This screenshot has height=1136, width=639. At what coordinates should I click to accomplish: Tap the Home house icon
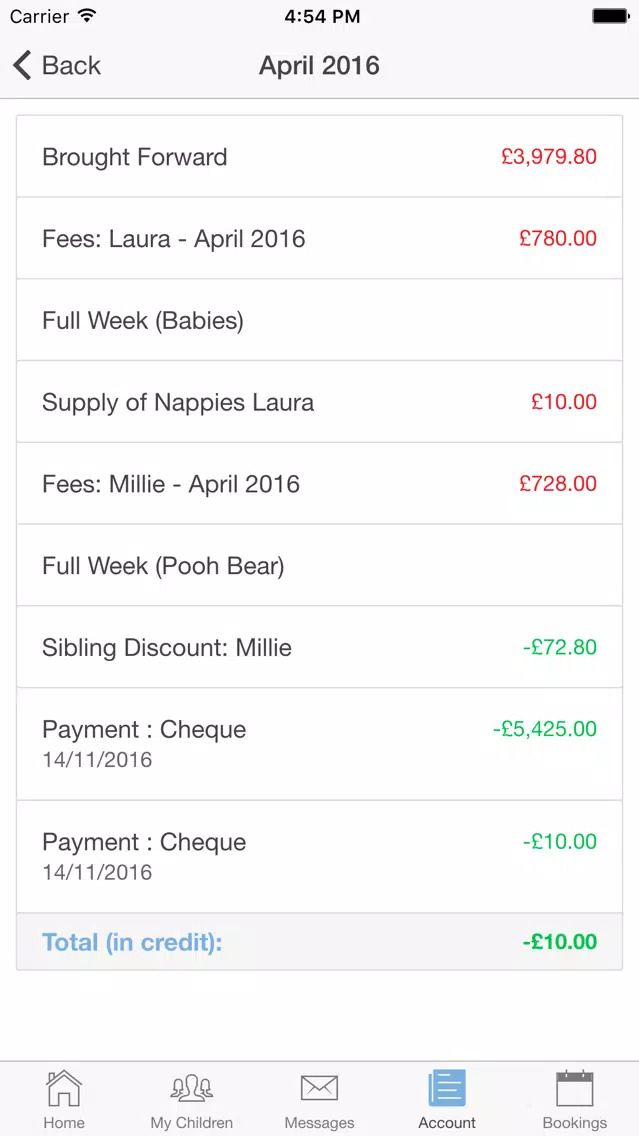(x=64, y=1089)
